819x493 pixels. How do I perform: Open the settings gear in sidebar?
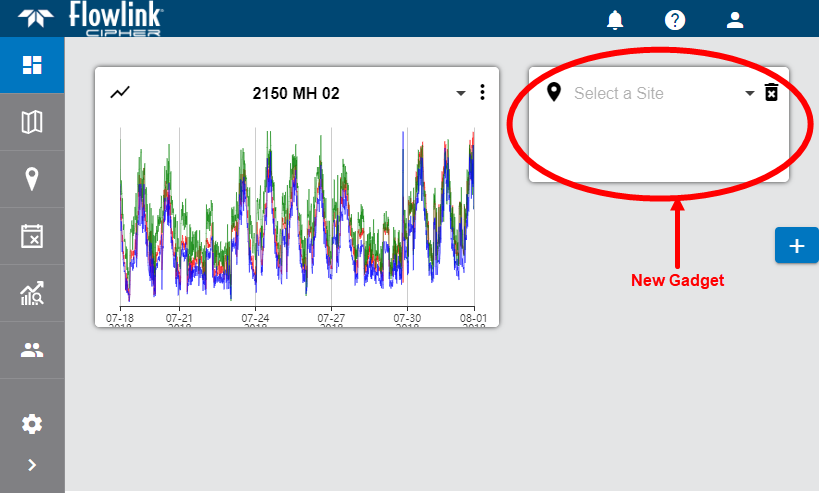(32, 424)
